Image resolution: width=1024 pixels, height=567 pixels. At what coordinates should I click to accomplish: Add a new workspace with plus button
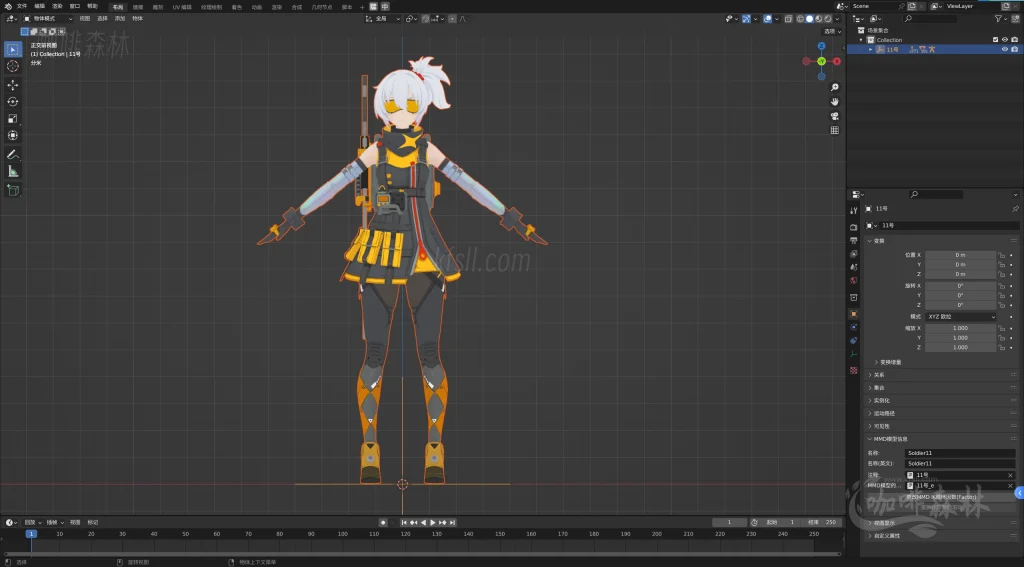pos(362,7)
